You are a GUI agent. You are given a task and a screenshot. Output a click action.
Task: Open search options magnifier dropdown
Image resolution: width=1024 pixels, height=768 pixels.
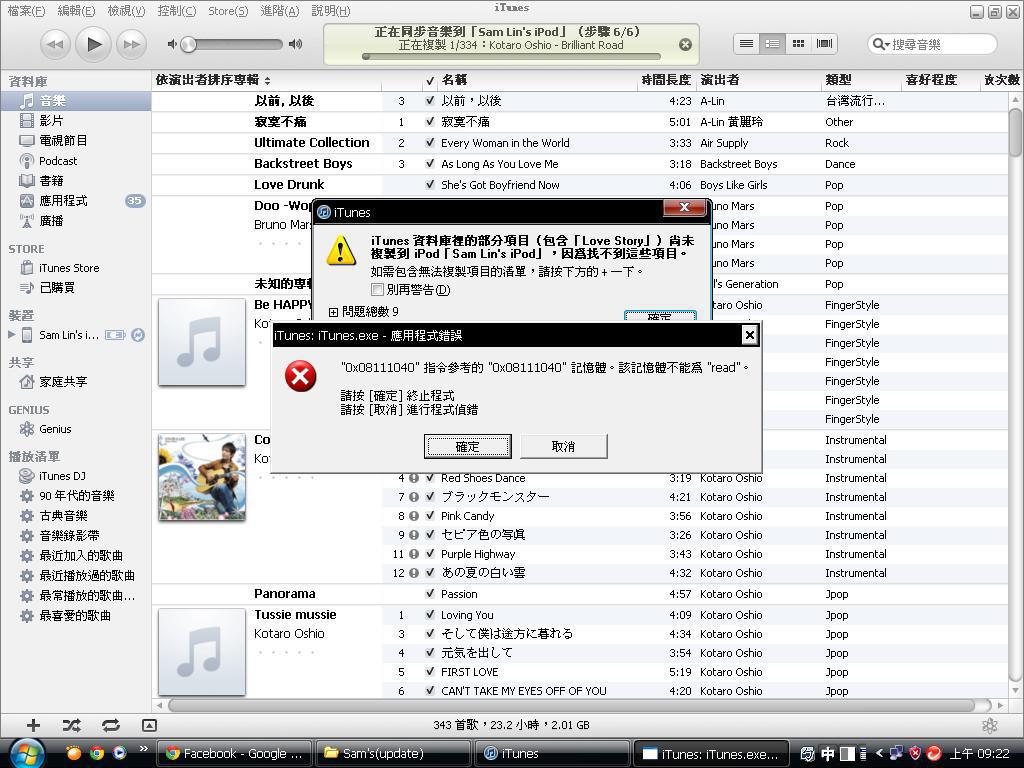pyautogui.click(x=881, y=44)
